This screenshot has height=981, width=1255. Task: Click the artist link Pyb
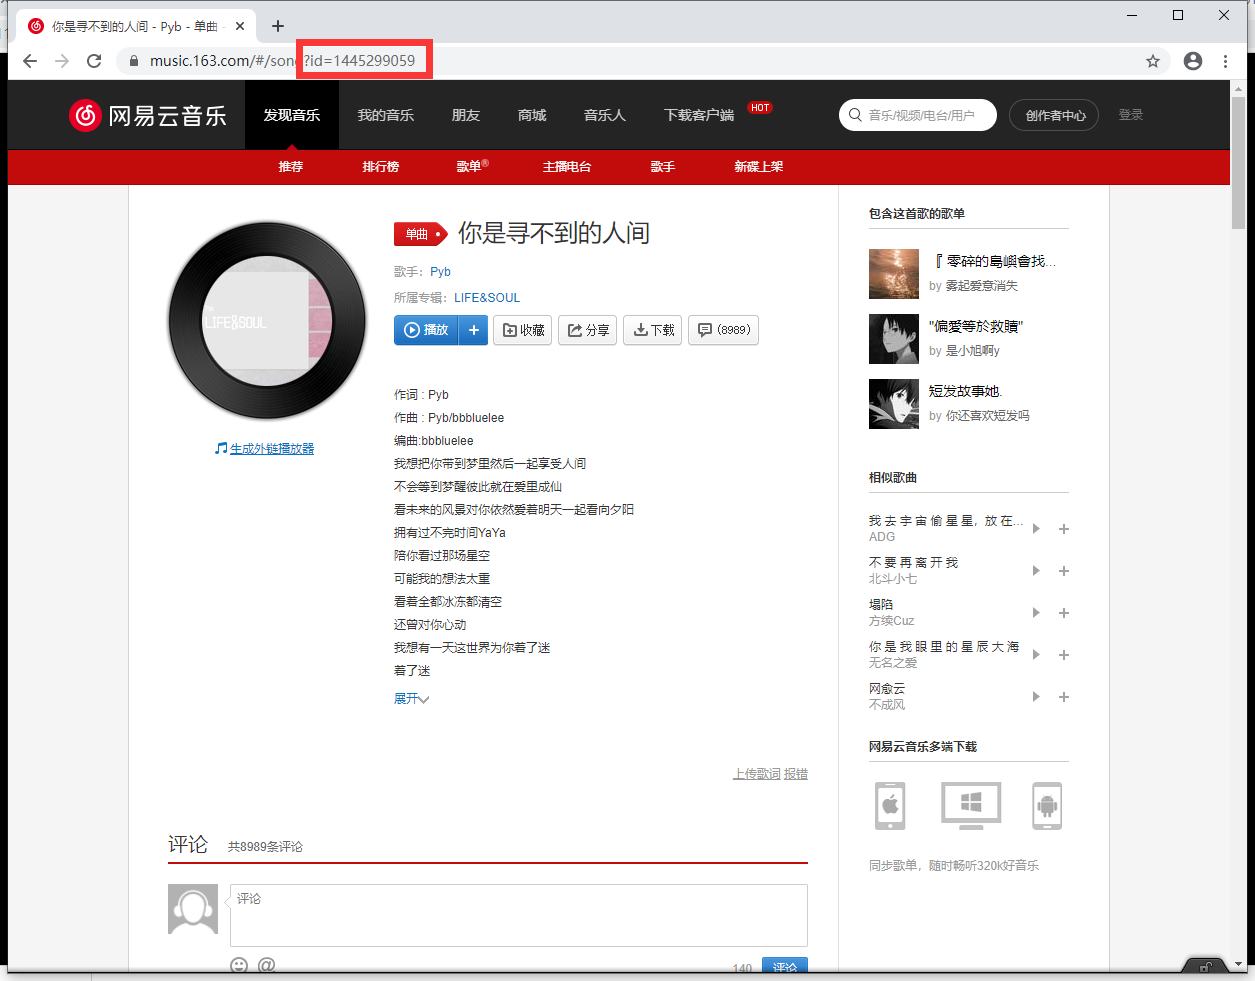440,272
